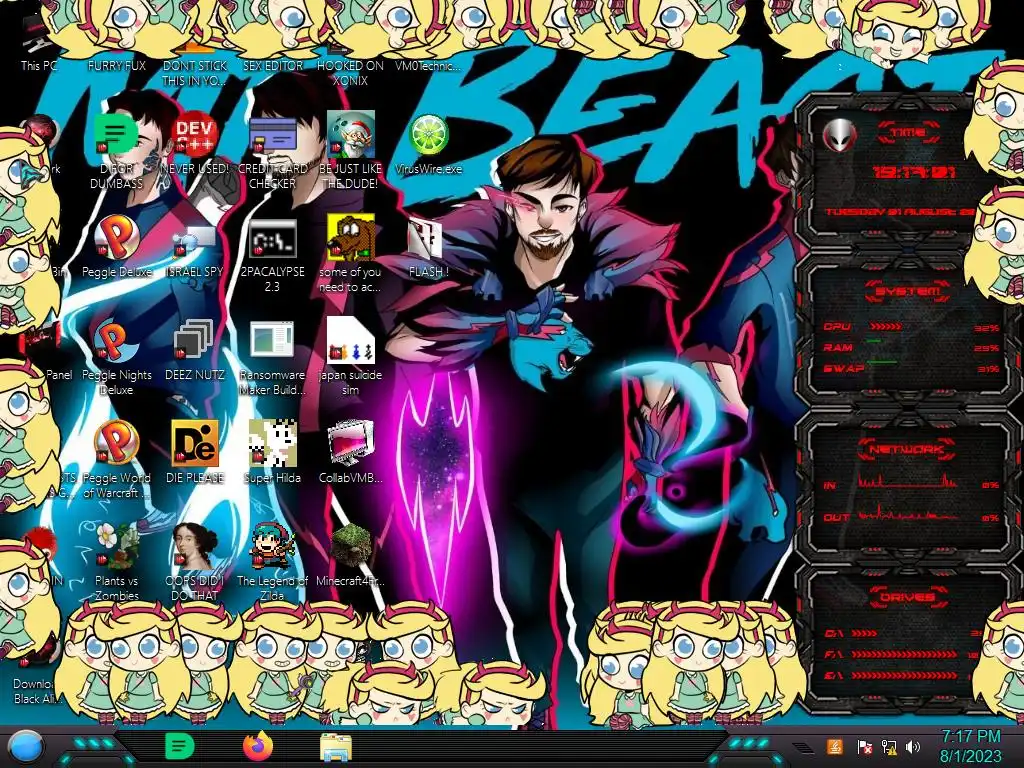The height and width of the screenshot is (768, 1024).
Task: Select the 'This PC' desktop label
Action: click(x=39, y=66)
